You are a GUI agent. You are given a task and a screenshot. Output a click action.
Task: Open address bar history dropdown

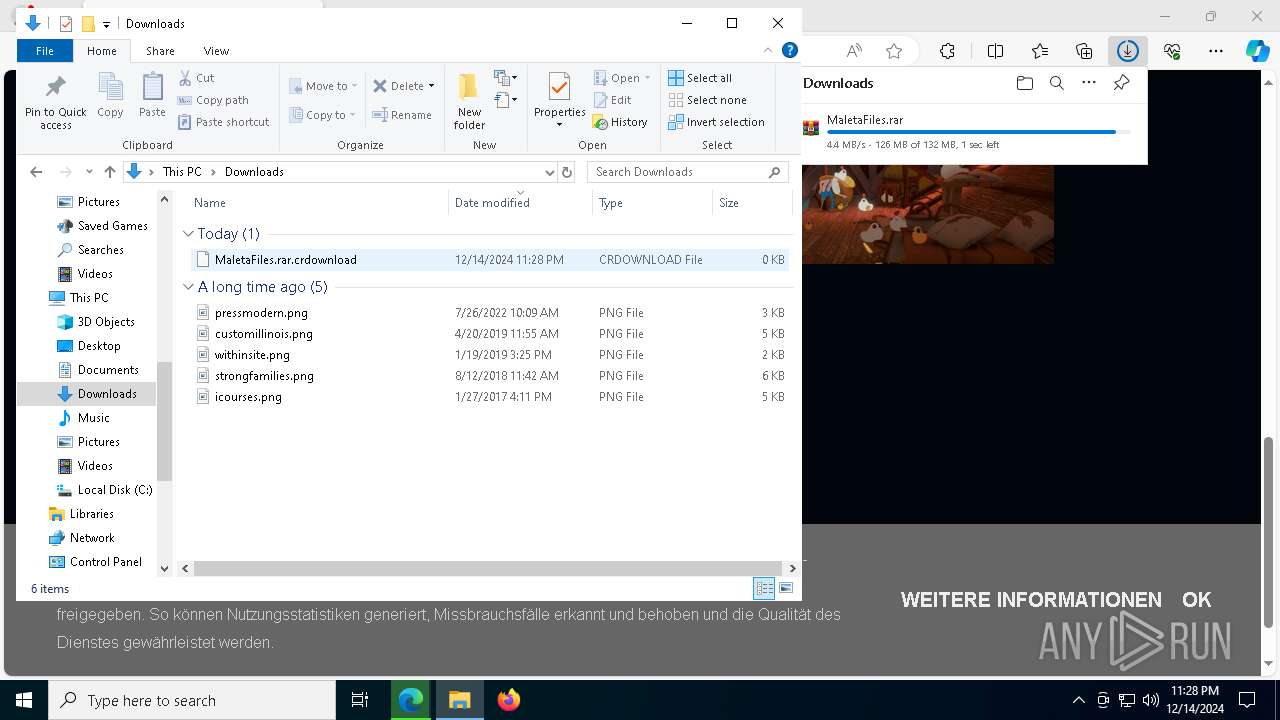pos(549,172)
